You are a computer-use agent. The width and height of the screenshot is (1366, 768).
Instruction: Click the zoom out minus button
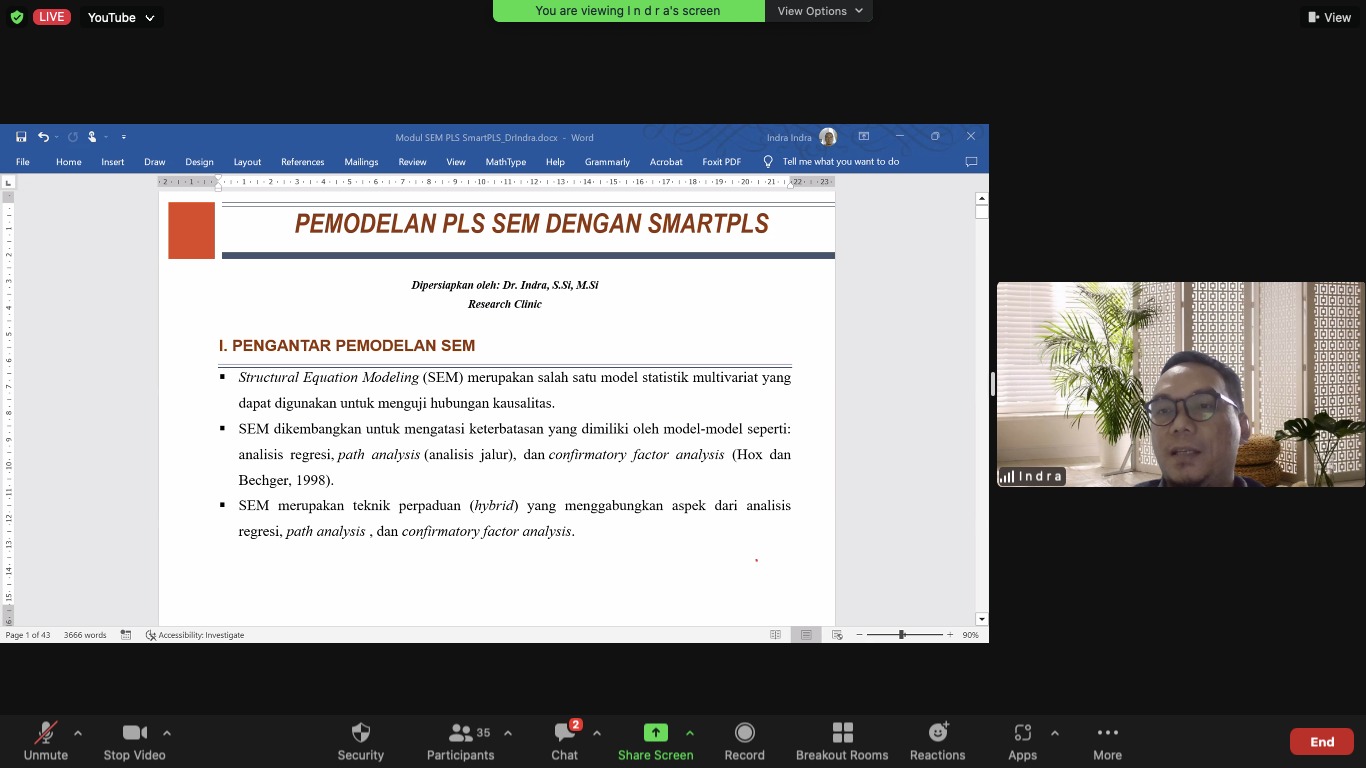click(860, 635)
